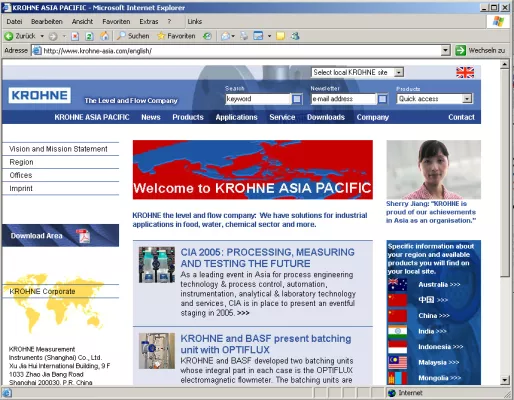
Task: Click the CIA 2005 article thumbnail
Action: click(157, 265)
